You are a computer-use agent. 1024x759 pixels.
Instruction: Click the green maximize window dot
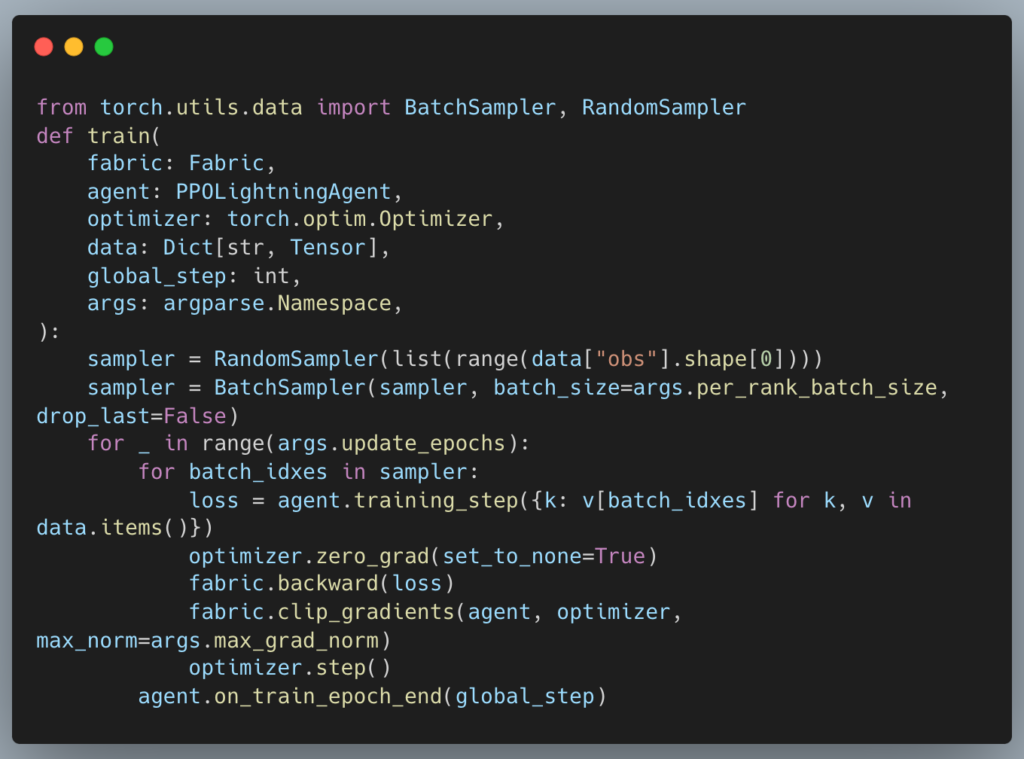click(x=104, y=47)
